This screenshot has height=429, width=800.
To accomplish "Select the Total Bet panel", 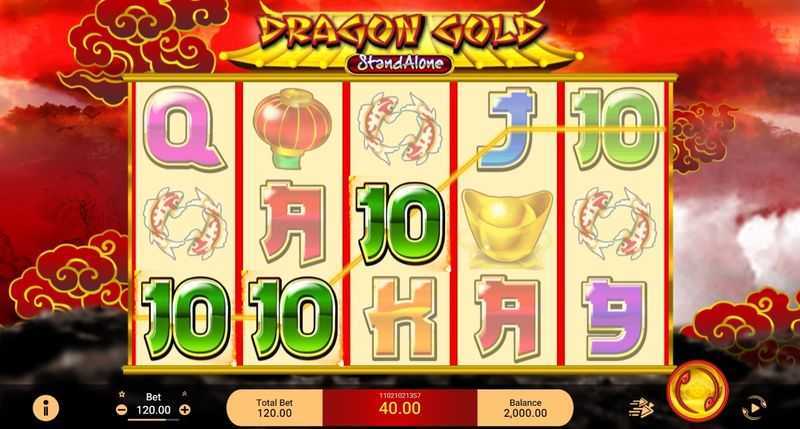I will (274, 408).
